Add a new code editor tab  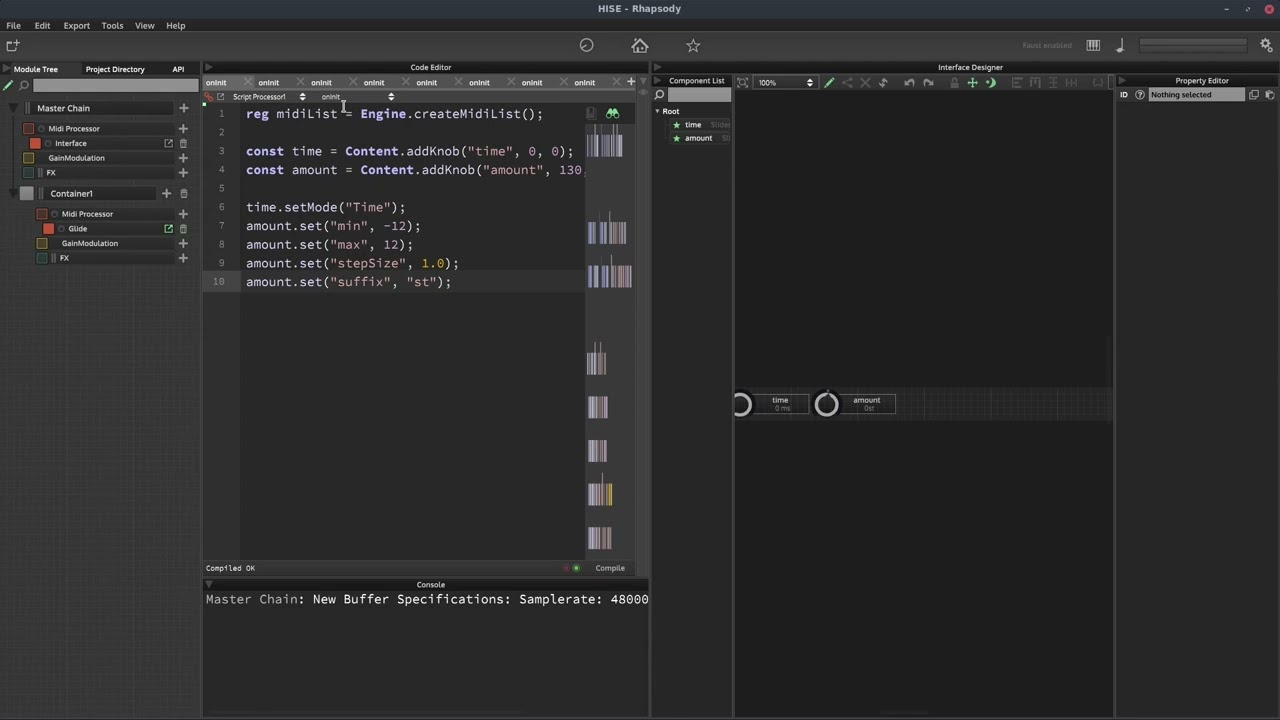[x=631, y=82]
